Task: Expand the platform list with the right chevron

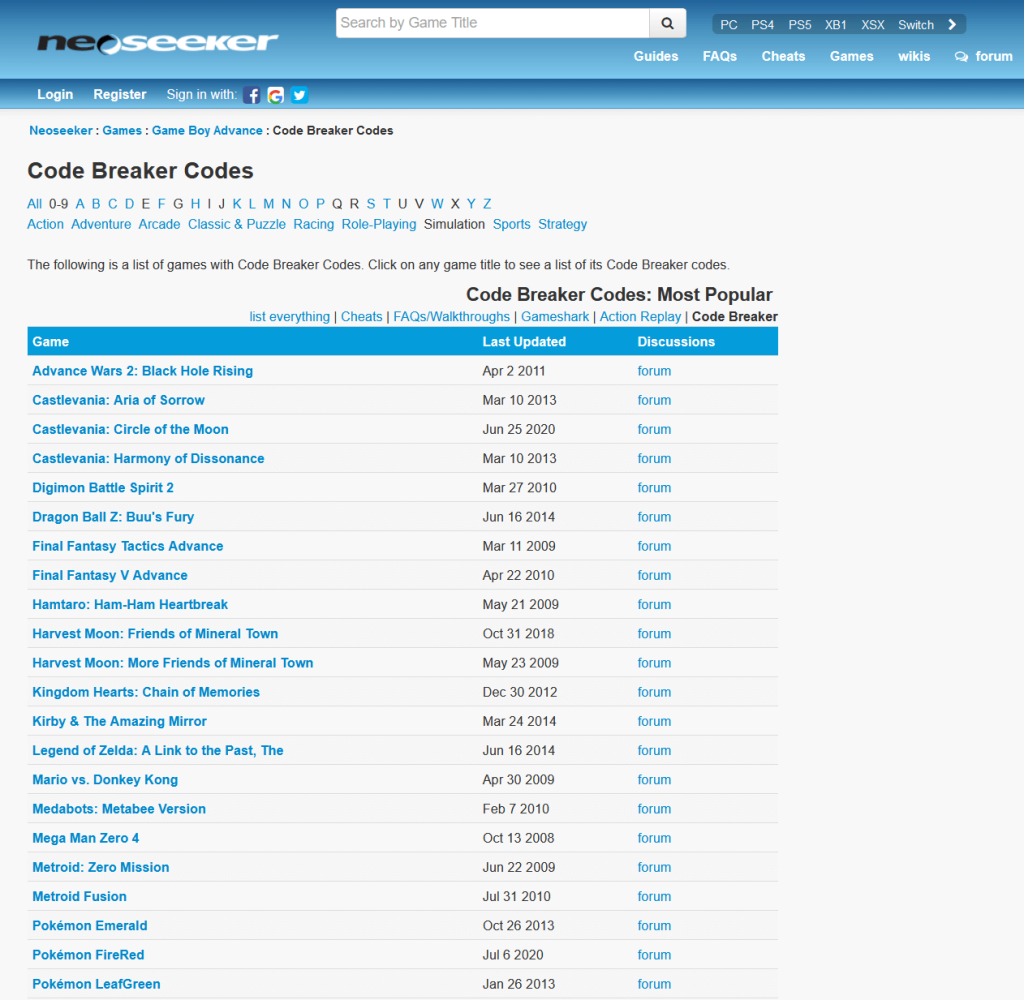Action: [953, 25]
